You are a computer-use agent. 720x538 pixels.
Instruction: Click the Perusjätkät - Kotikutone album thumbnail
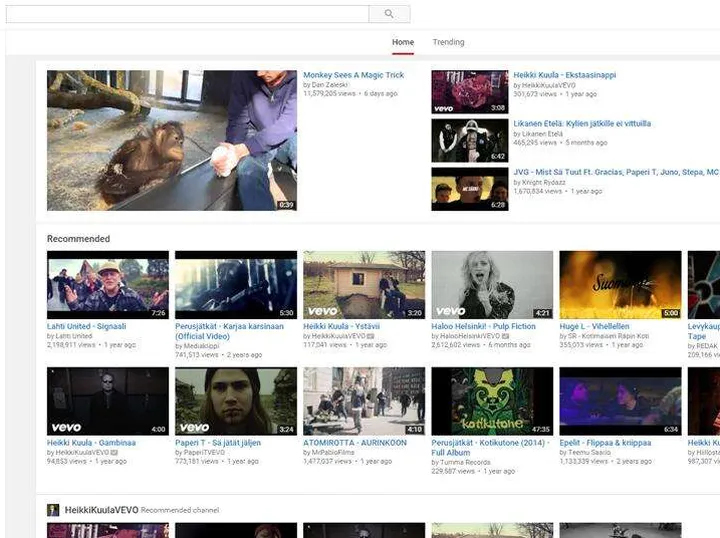click(x=492, y=401)
